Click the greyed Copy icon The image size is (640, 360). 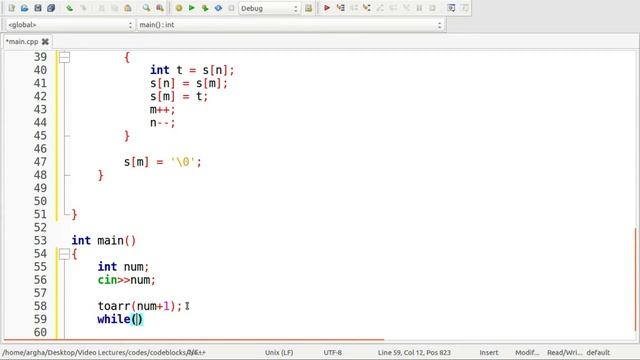click(x=115, y=8)
